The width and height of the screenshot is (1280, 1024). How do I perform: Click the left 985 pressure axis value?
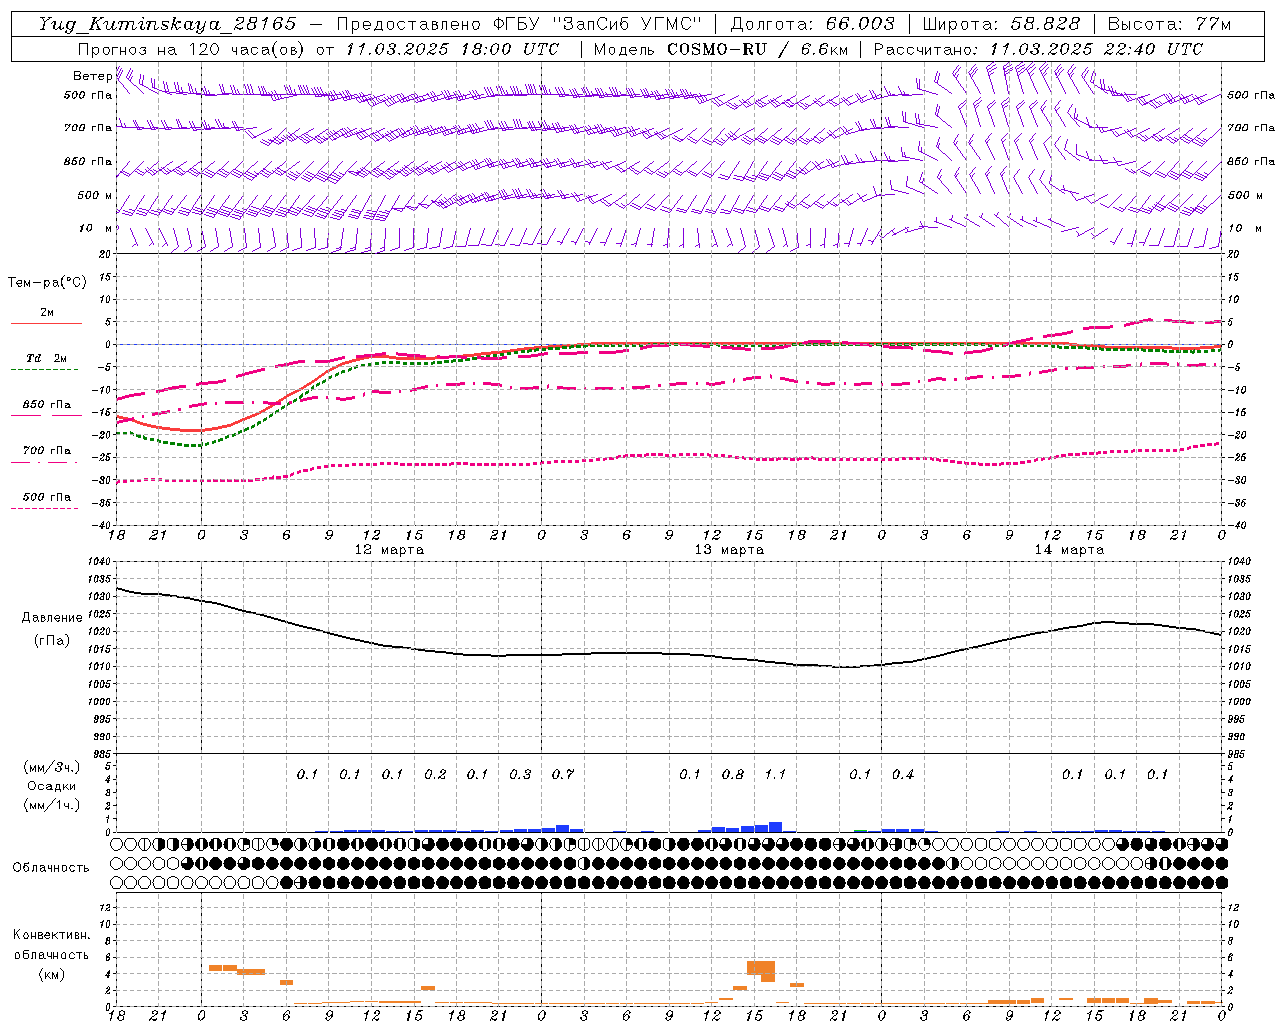coord(103,754)
